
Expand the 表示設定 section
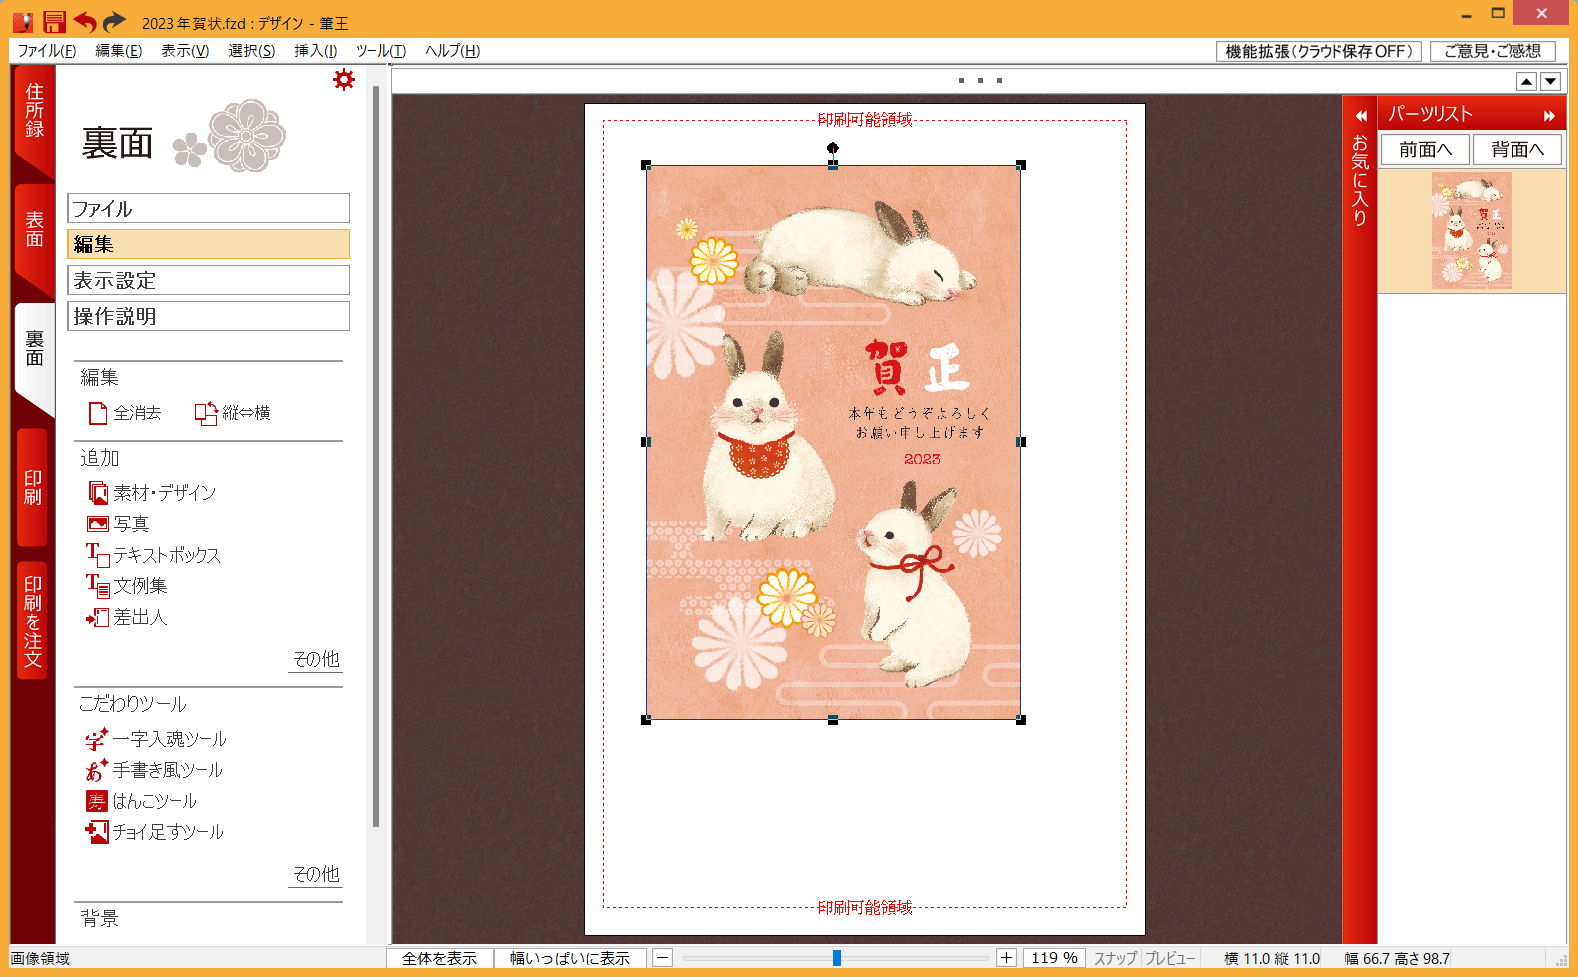pyautogui.click(x=208, y=280)
